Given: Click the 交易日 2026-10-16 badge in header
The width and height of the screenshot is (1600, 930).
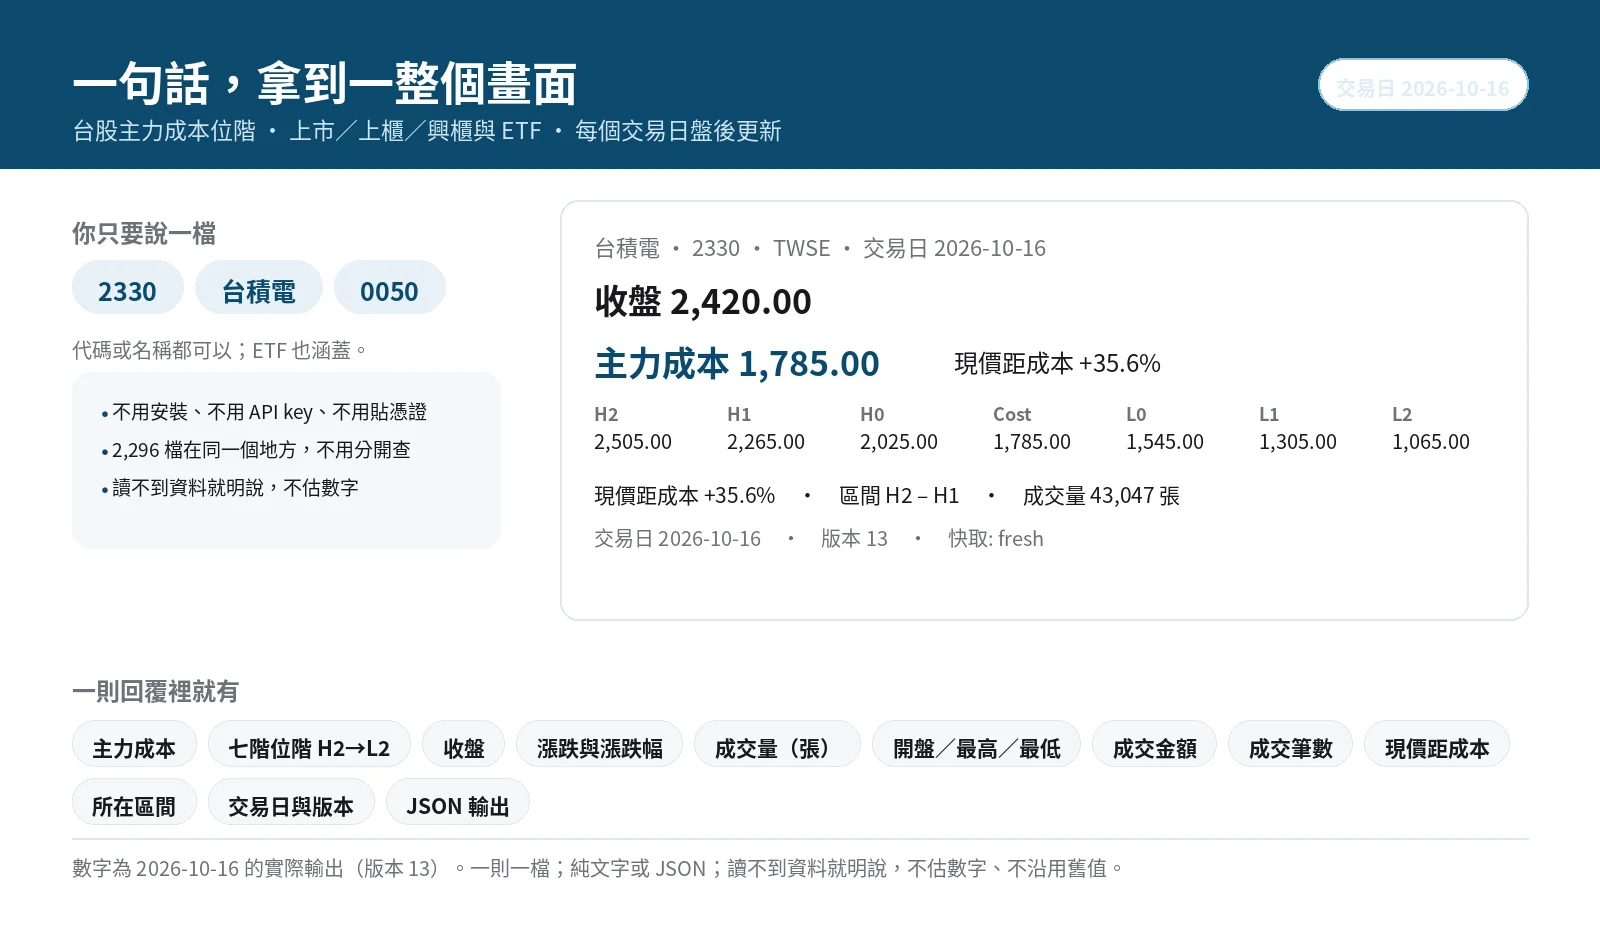Looking at the screenshot, I should (1423, 85).
